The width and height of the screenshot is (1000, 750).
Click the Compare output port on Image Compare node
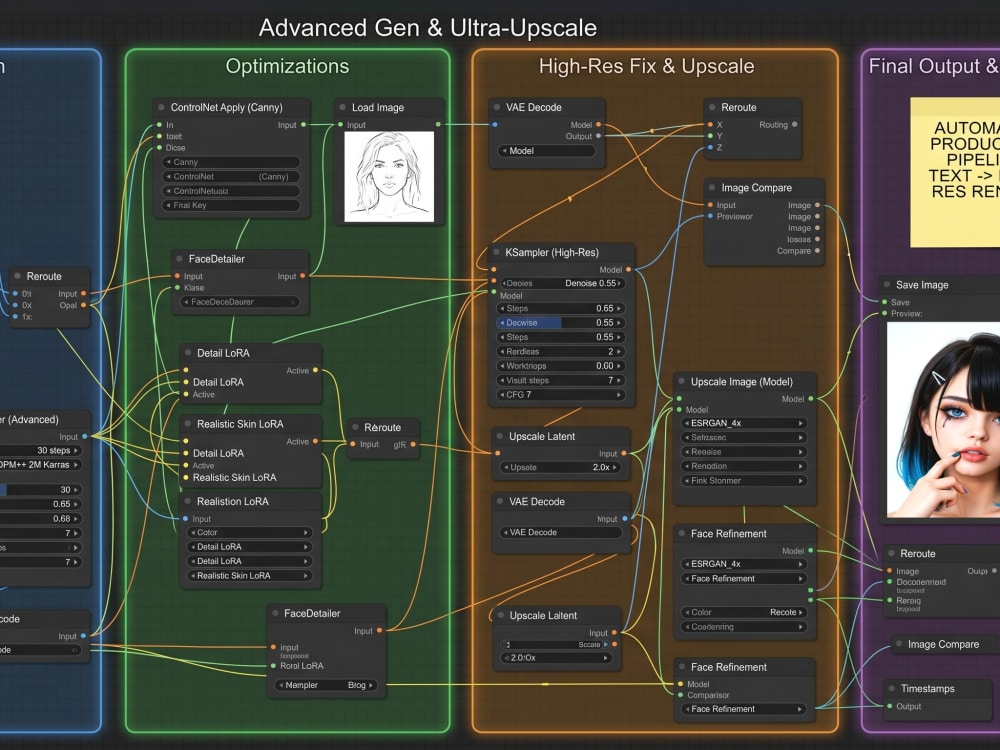tap(818, 251)
